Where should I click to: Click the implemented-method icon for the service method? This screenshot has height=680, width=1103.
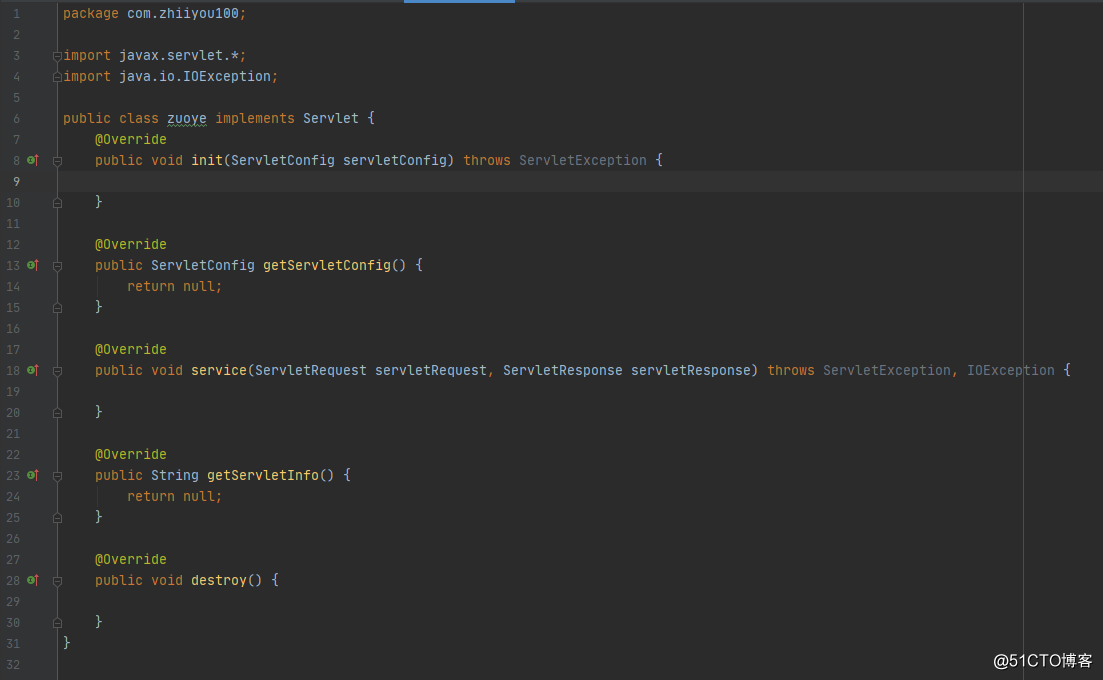[x=32, y=370]
